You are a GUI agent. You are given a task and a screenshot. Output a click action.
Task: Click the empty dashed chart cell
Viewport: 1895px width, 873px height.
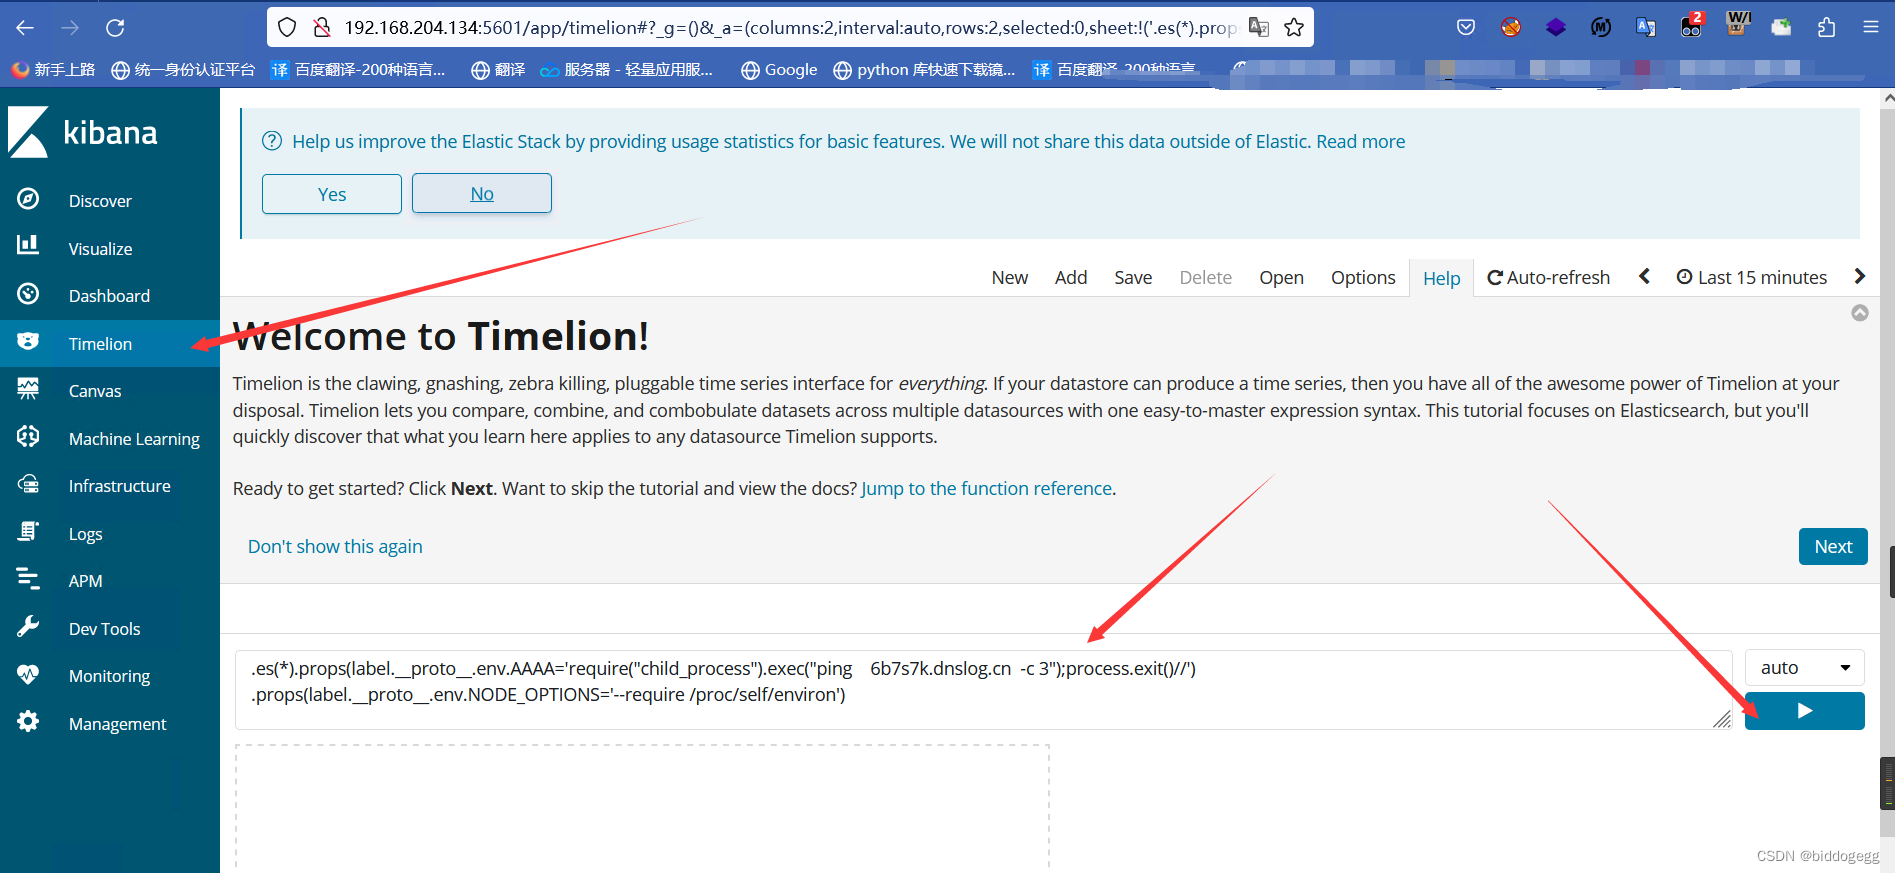click(x=642, y=806)
